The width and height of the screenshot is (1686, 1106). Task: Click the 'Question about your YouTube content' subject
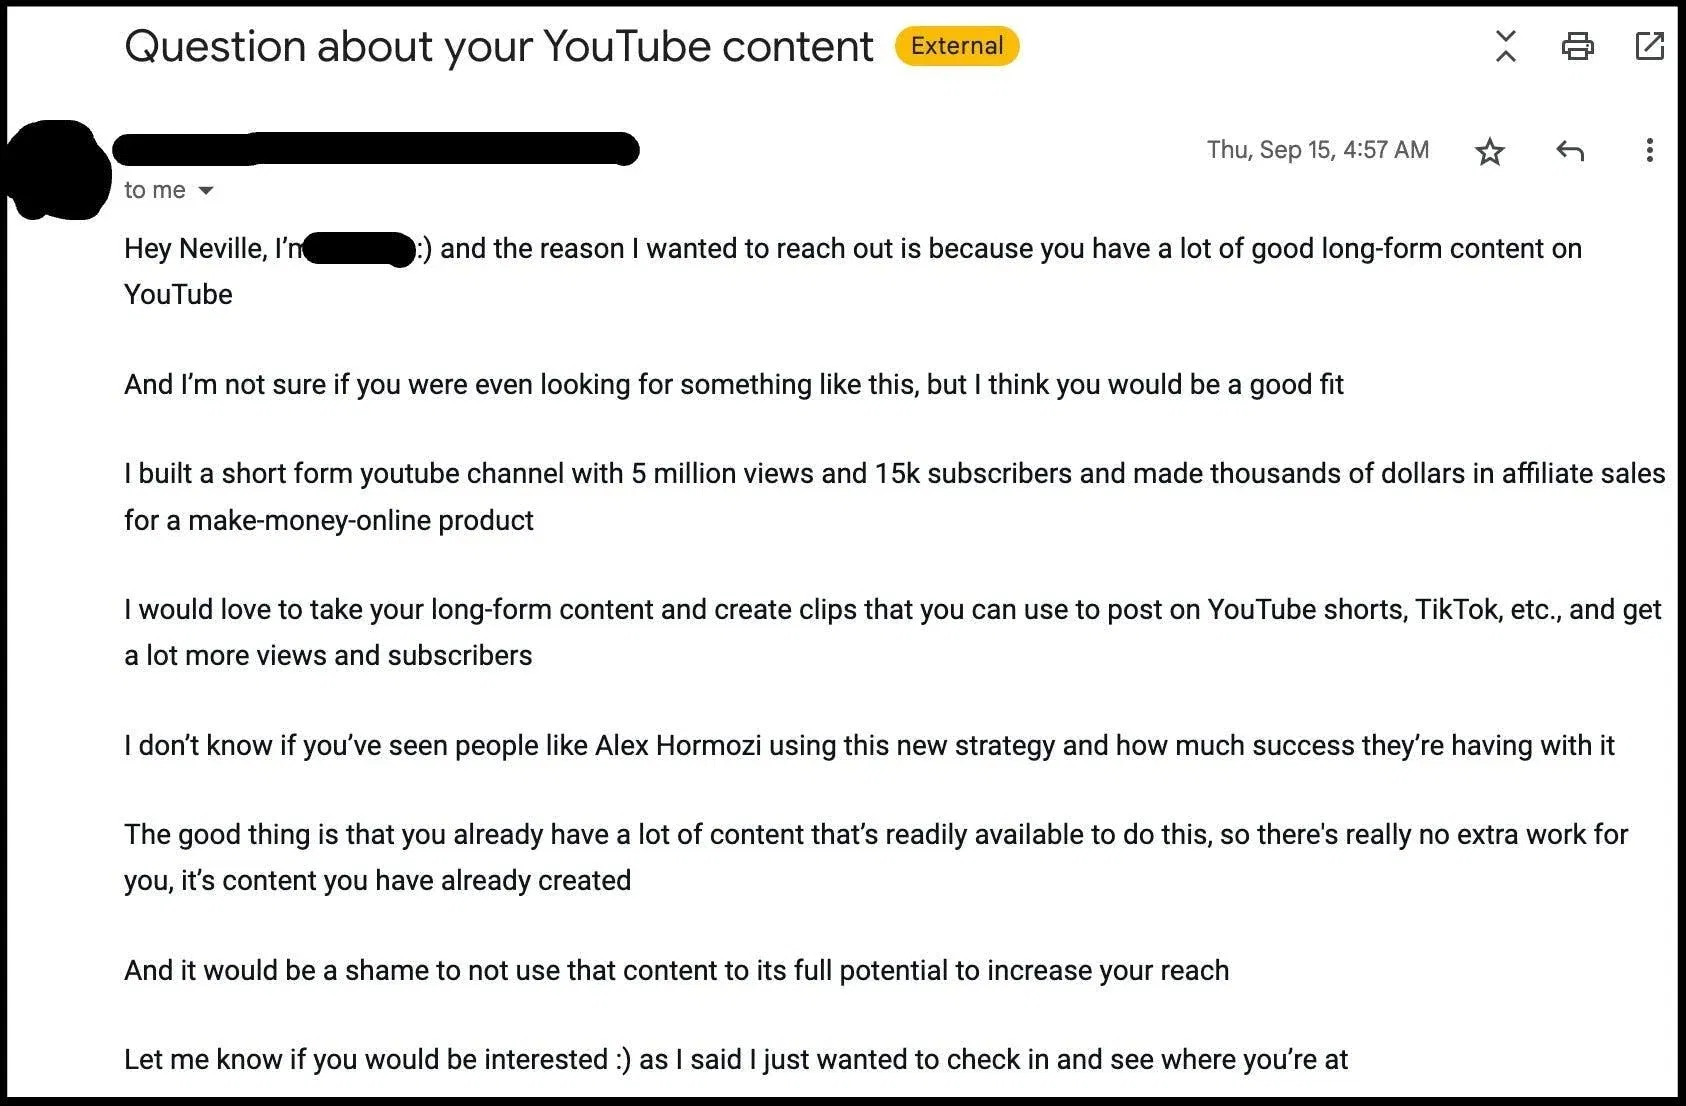(499, 47)
